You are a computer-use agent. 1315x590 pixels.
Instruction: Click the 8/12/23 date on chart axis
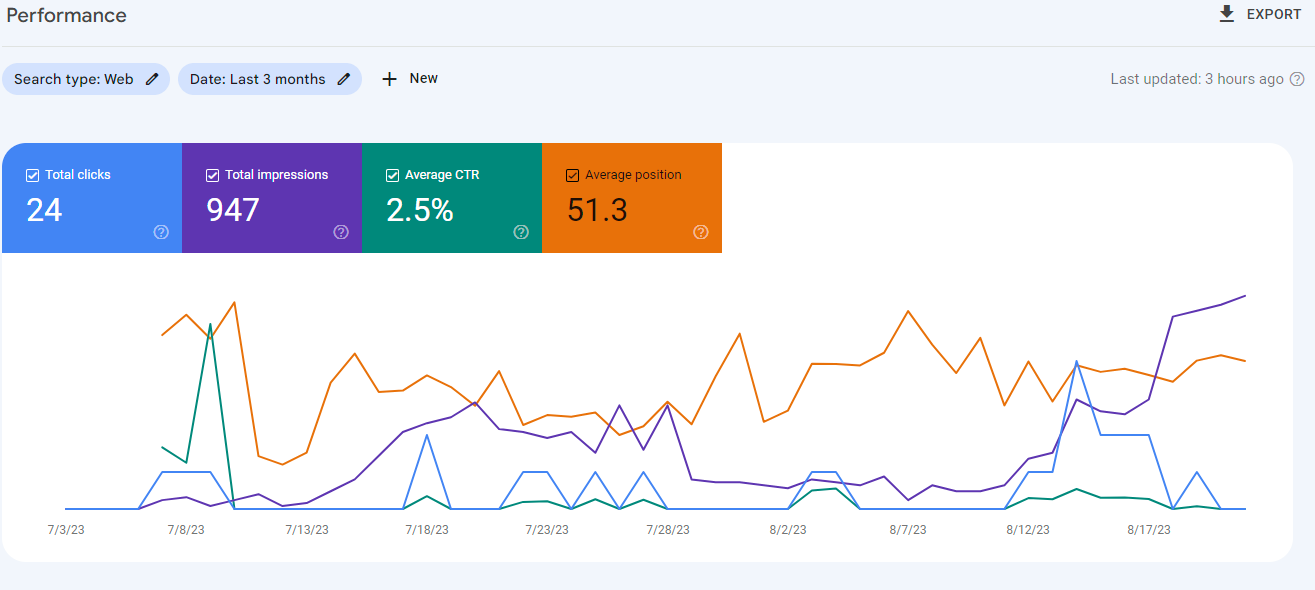[1028, 530]
